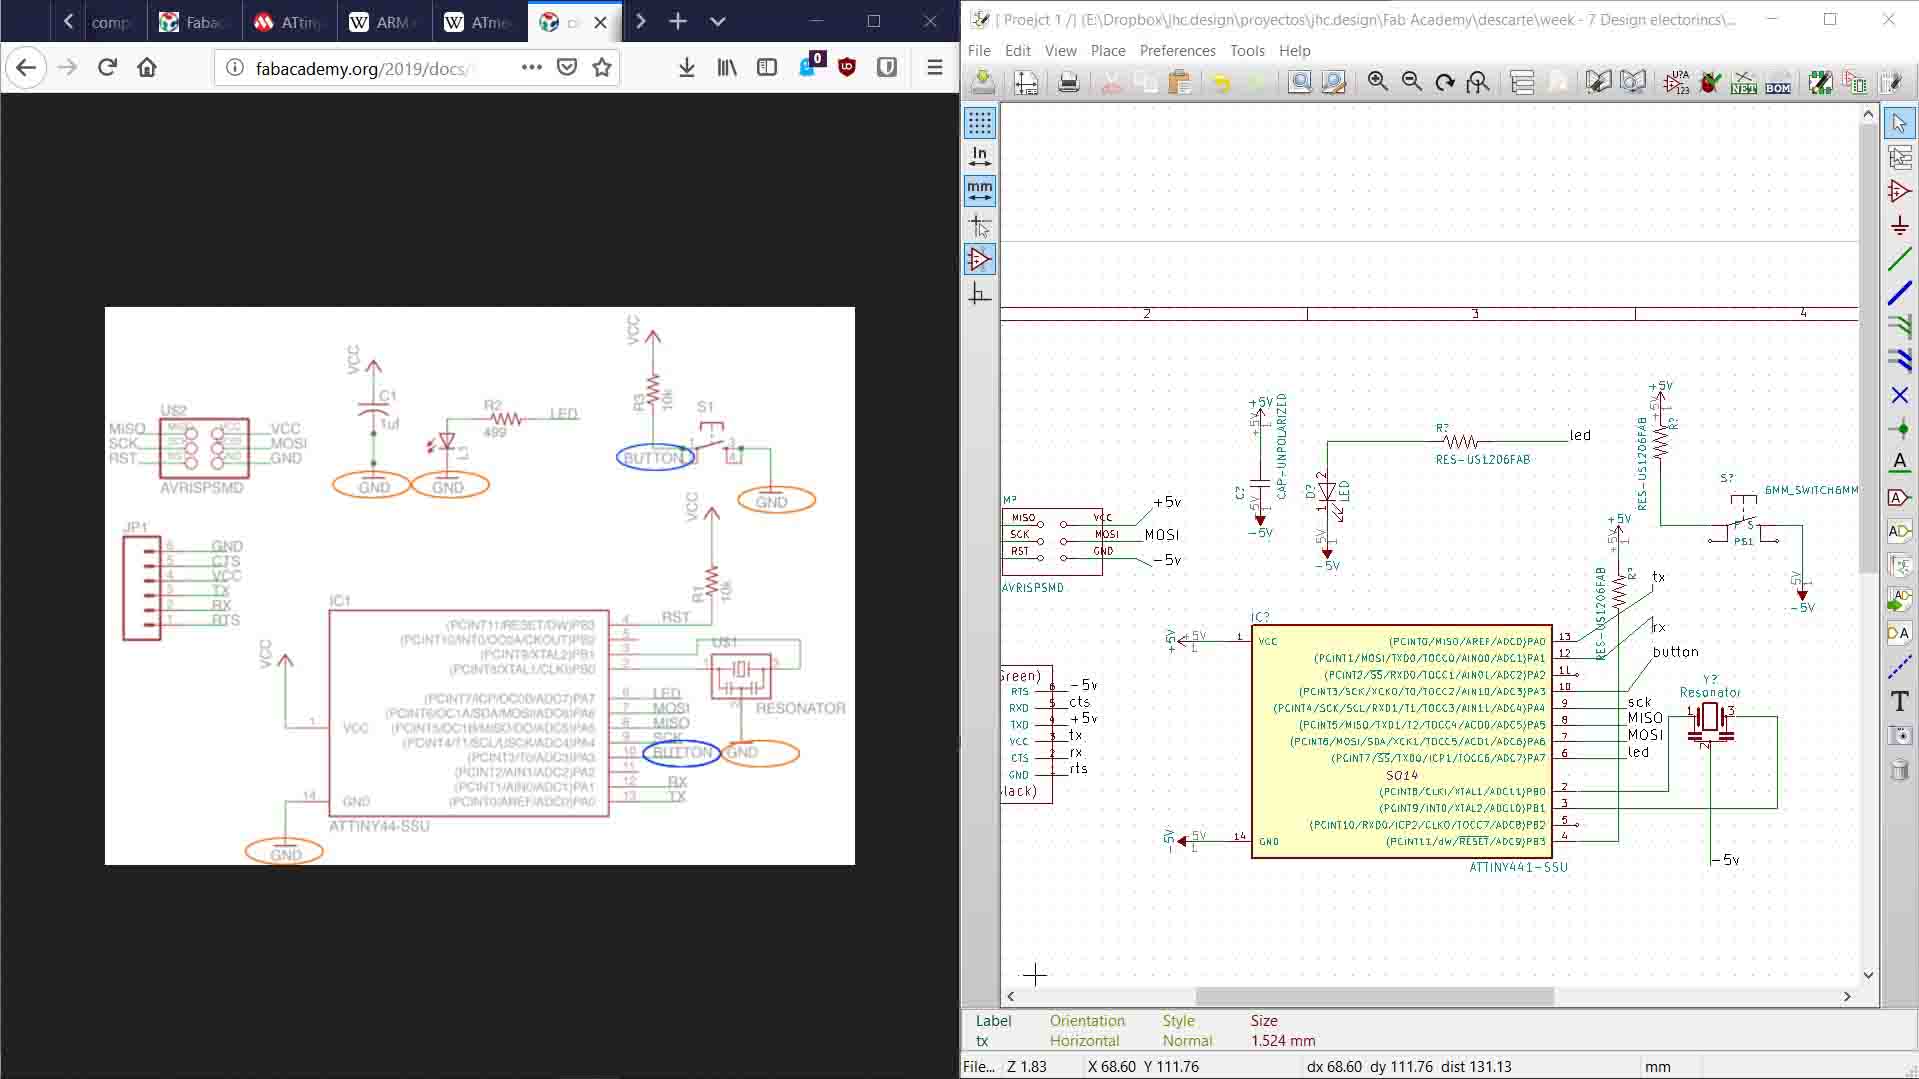Image resolution: width=1919 pixels, height=1079 pixels.
Task: Open the BOM generator
Action: tap(1779, 82)
